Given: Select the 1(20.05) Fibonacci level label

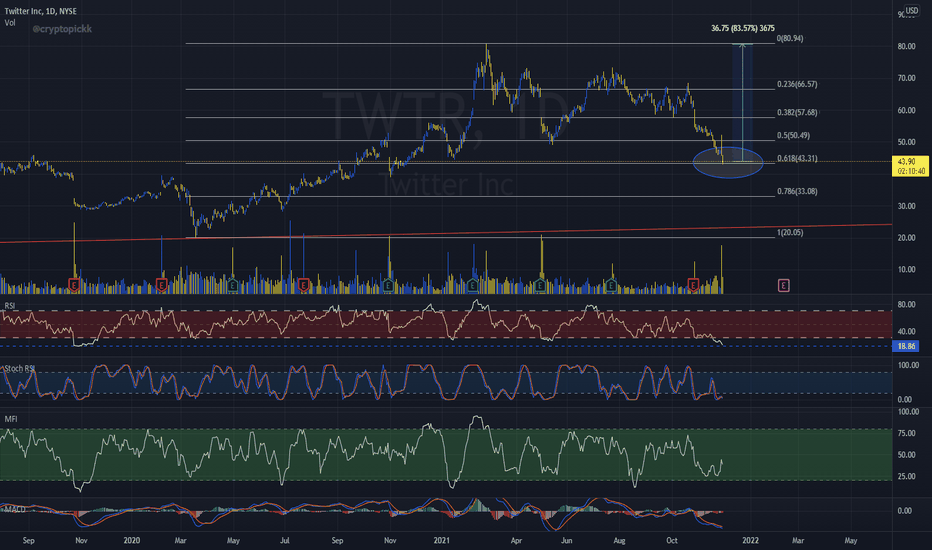Looking at the screenshot, I should point(791,232).
